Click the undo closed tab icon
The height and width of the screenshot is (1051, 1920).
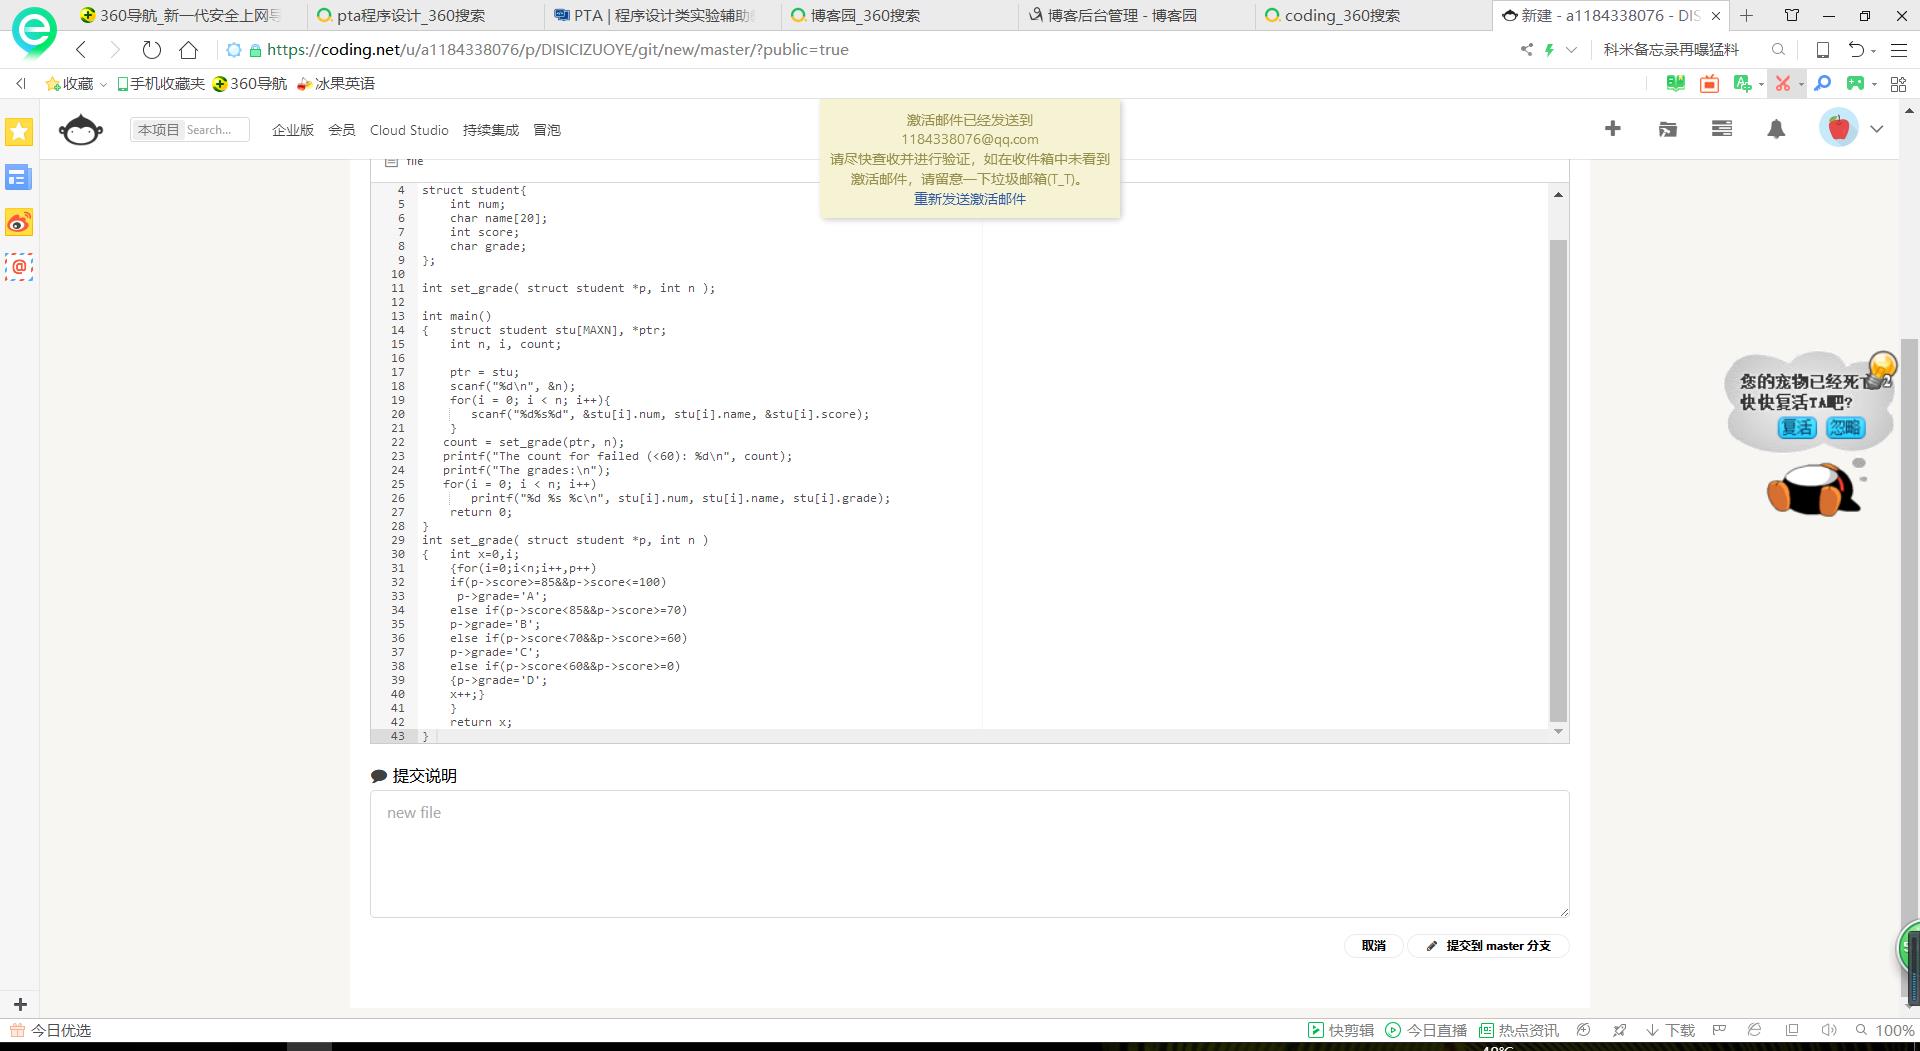pyautogui.click(x=1857, y=50)
